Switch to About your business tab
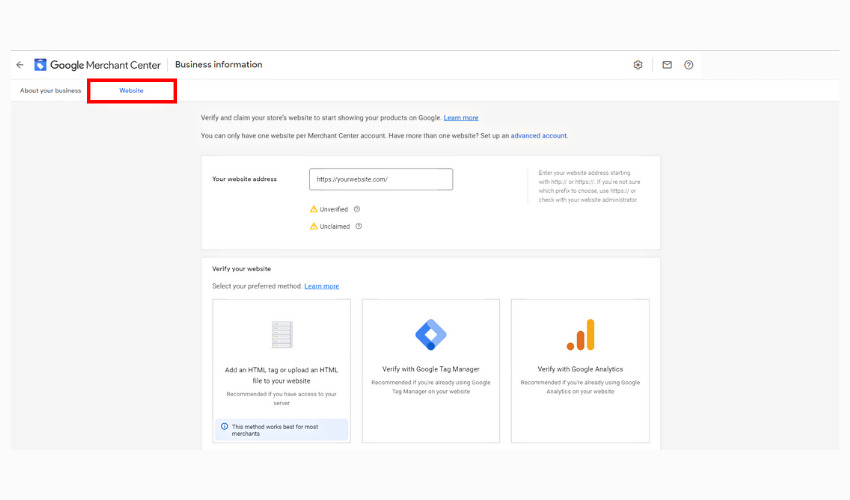 tap(50, 91)
